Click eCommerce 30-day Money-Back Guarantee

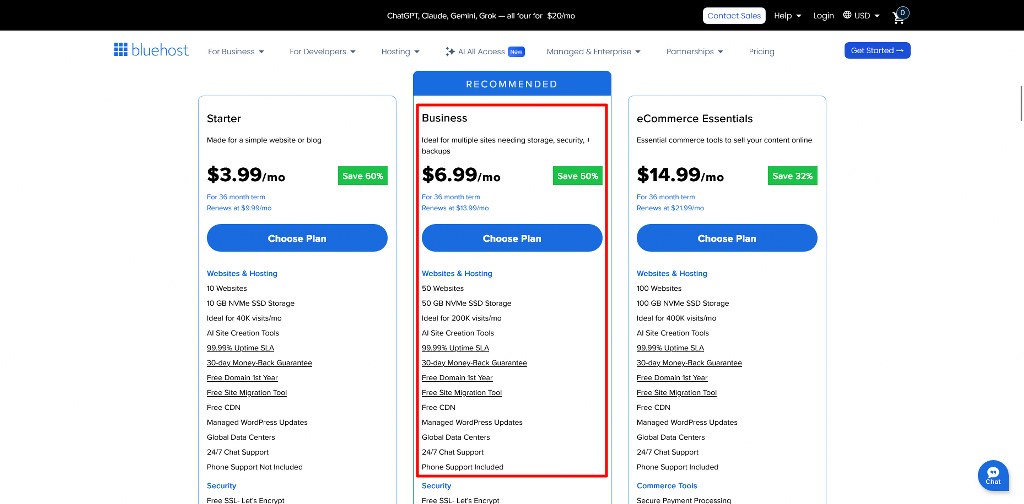(689, 363)
